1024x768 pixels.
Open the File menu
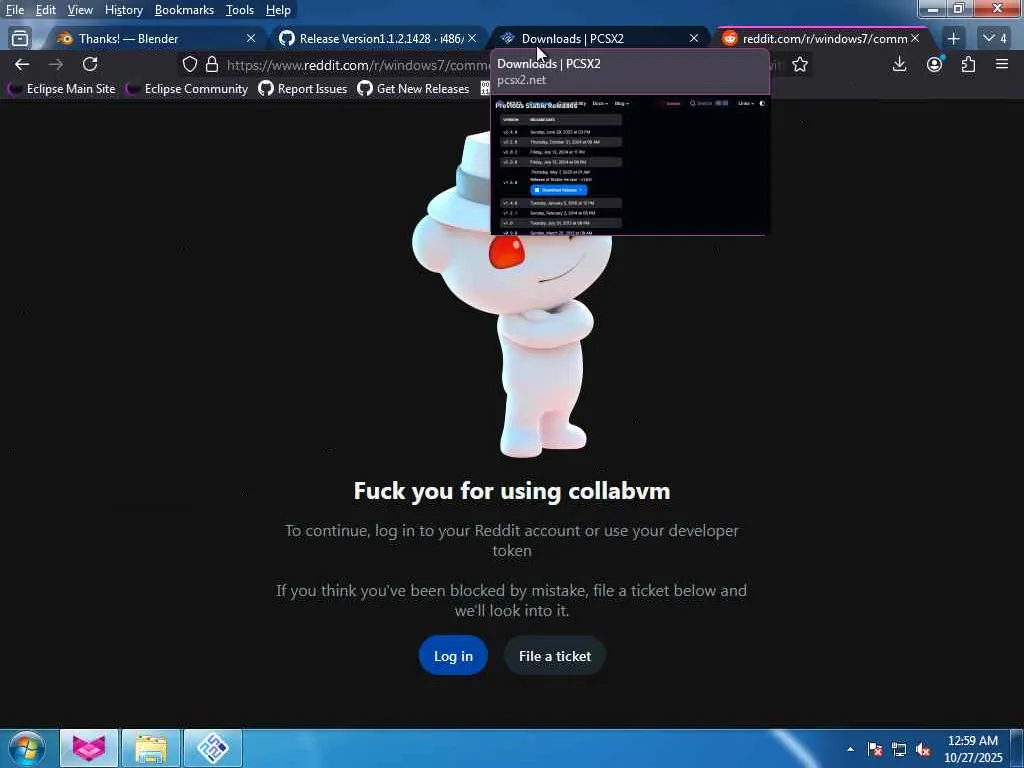(14, 10)
